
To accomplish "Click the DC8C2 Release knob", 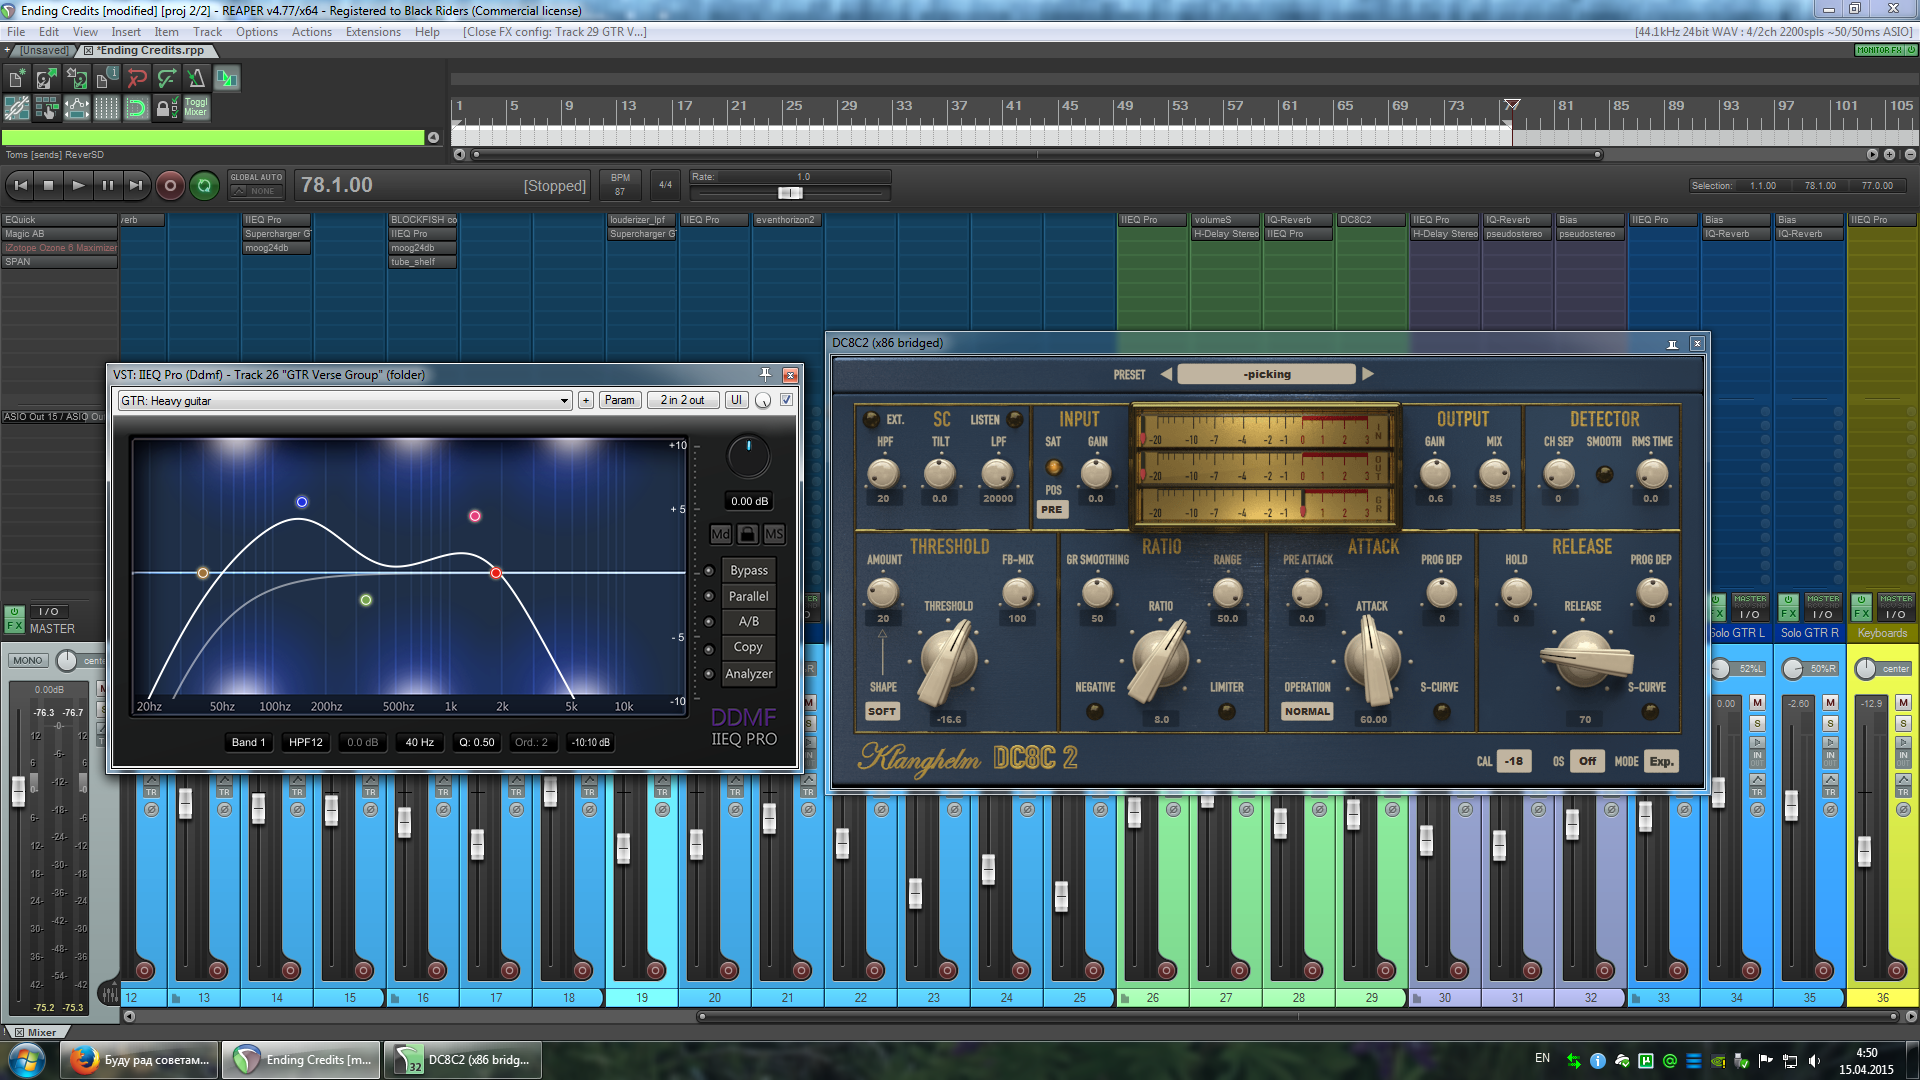I will (1585, 660).
